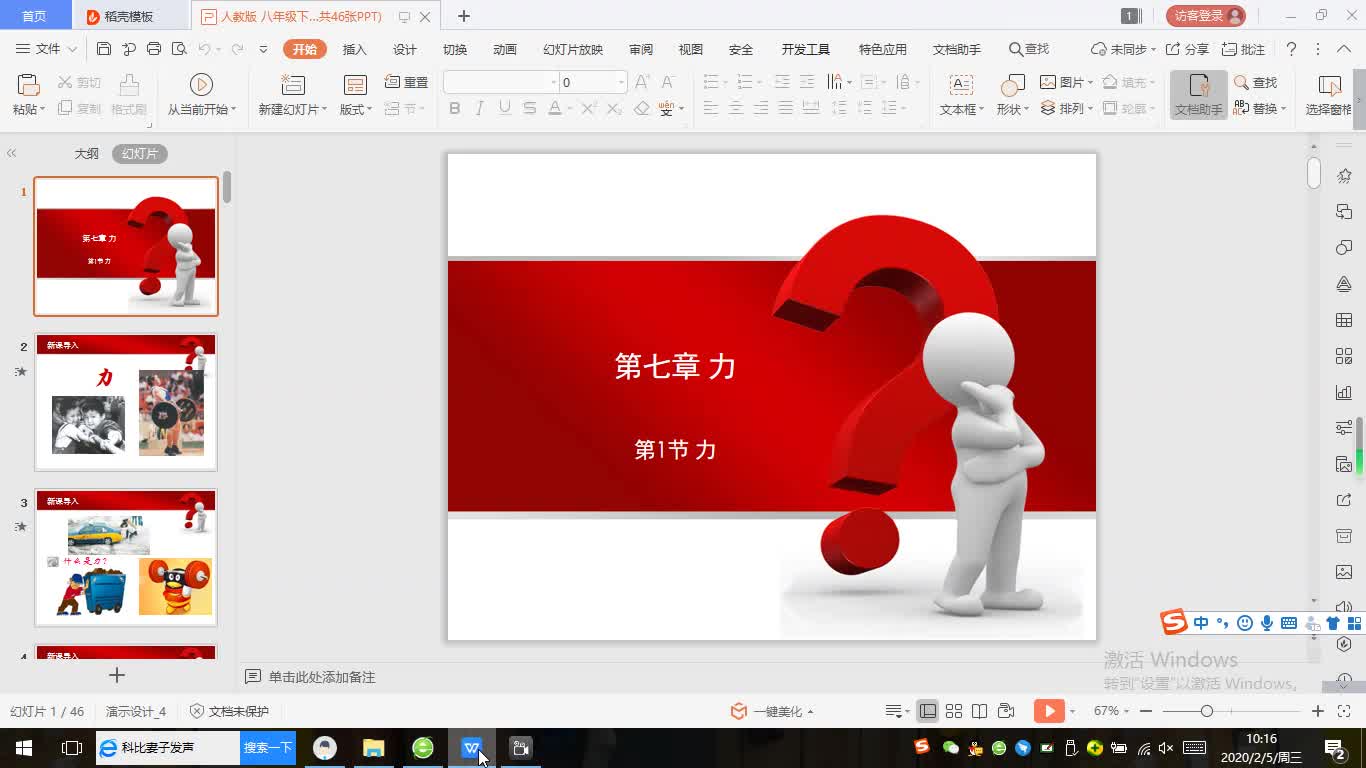Open Document Assistant (文档助手) ribbon button

click(1198, 95)
